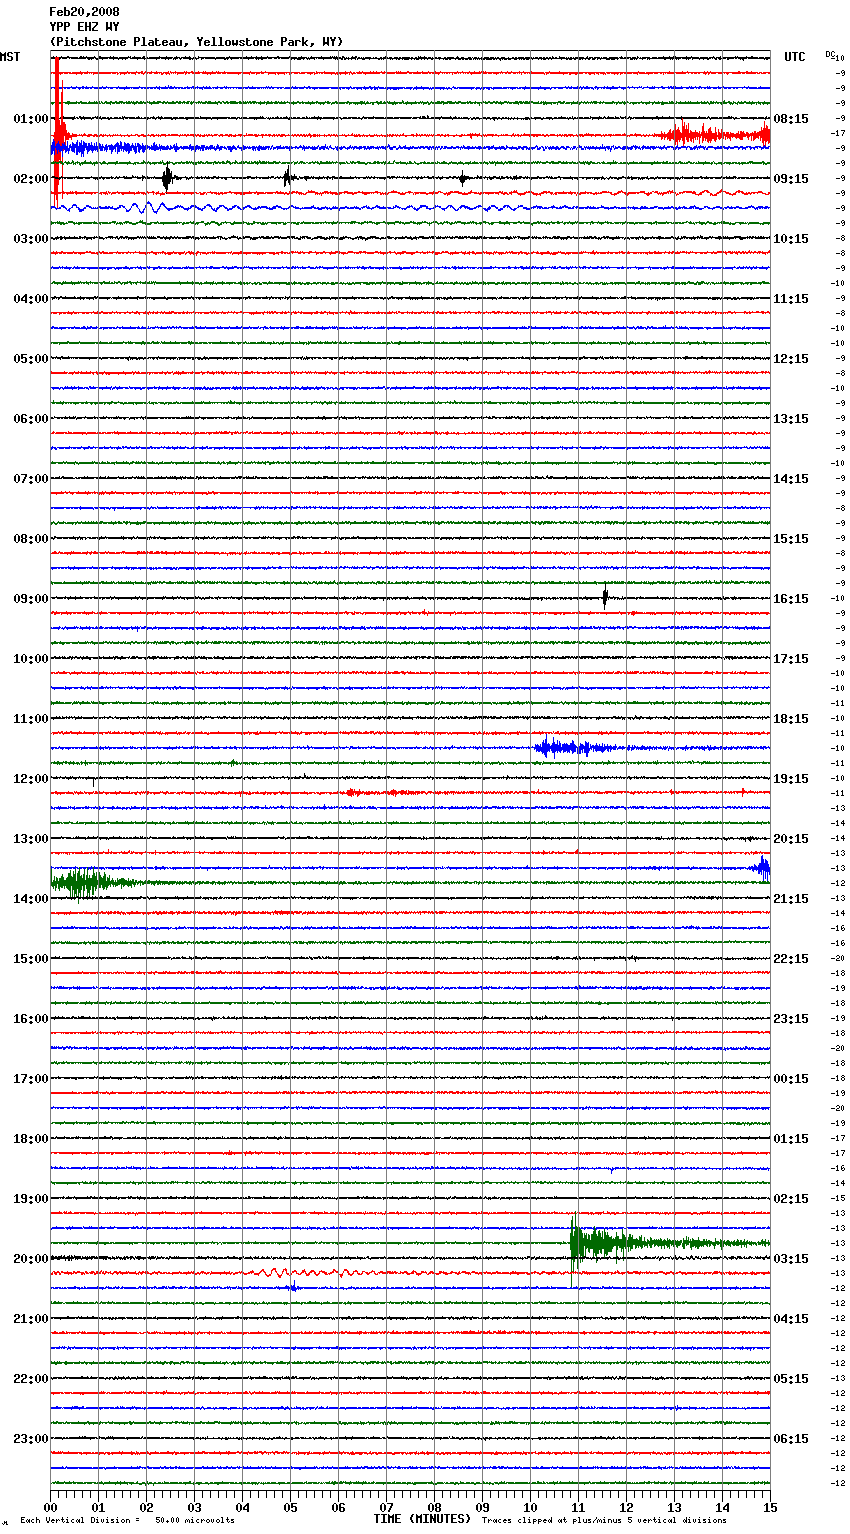Click the 00:15 UTC time label
This screenshot has width=850, height=1534.
pyautogui.click(x=791, y=1079)
